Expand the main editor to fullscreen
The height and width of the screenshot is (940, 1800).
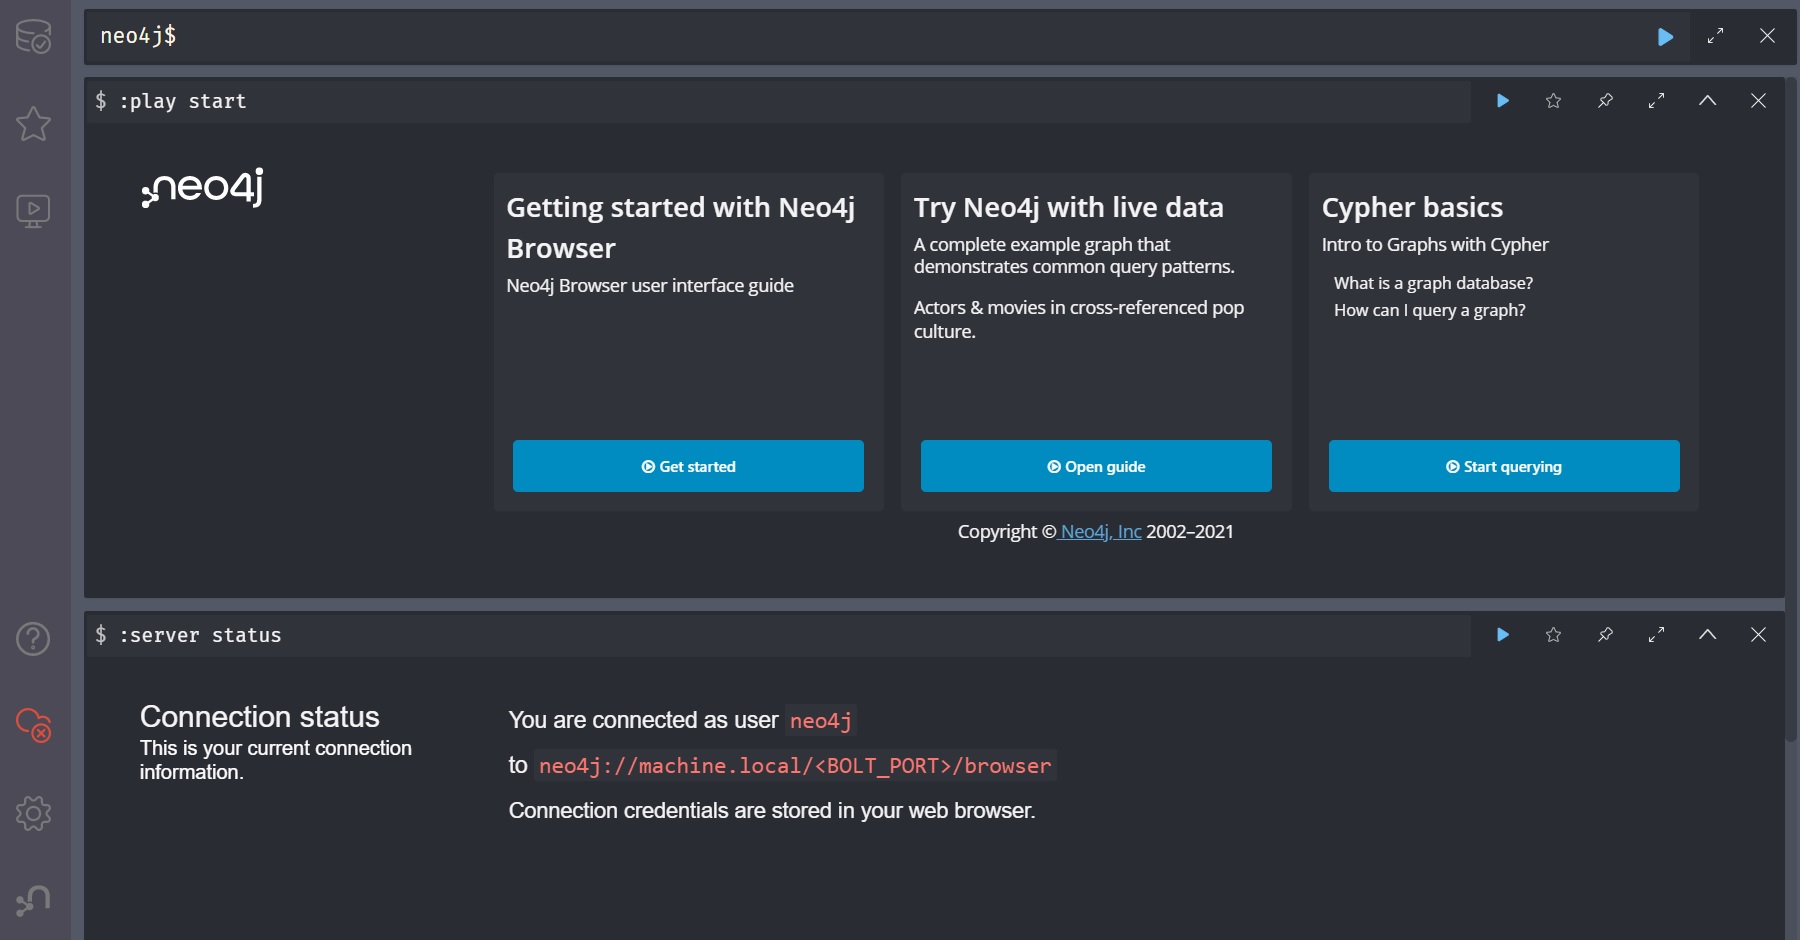pyautogui.click(x=1716, y=36)
